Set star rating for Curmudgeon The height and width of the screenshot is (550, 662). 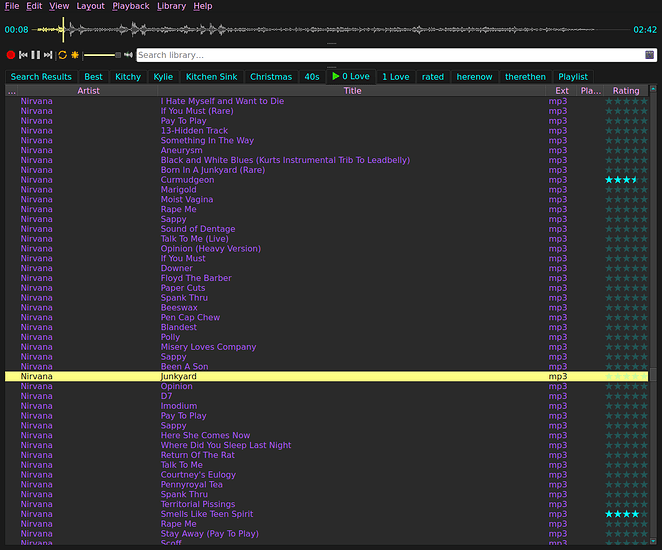(626, 180)
